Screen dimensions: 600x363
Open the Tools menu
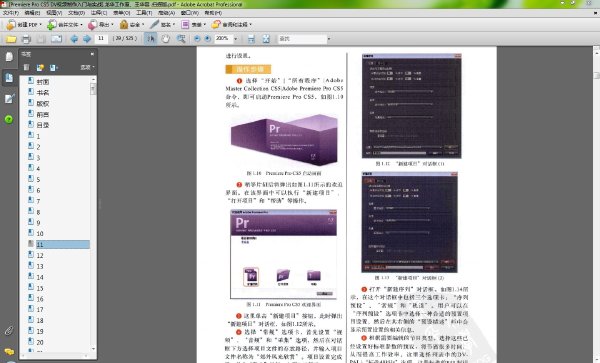point(144,13)
